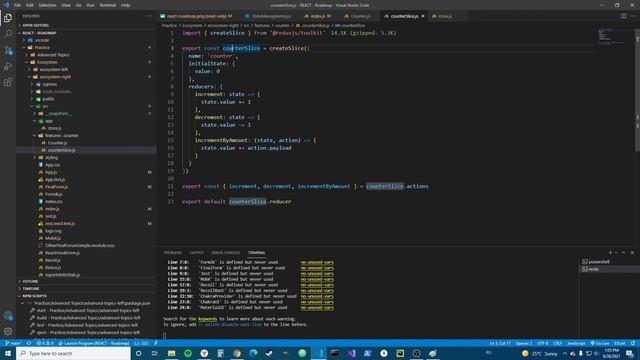Click the notifications bell in status bar
Screen dimensions: 640x360
click(633, 343)
